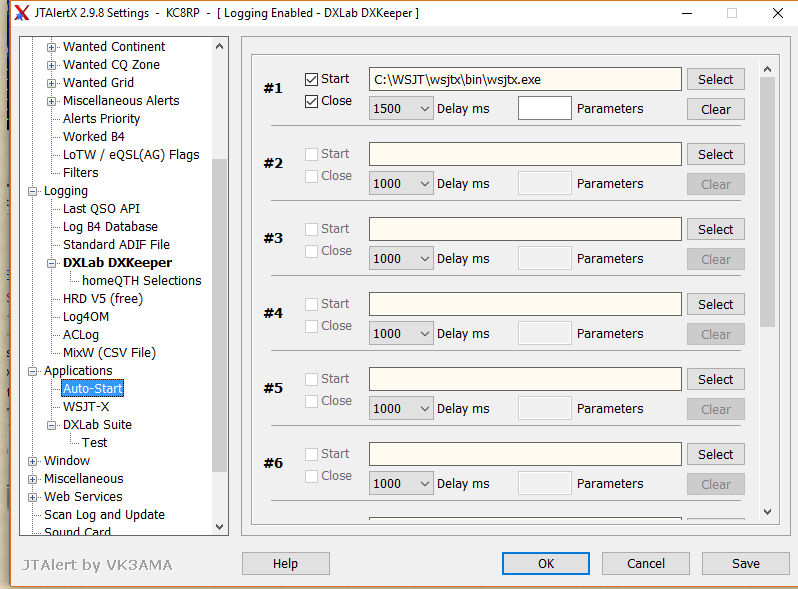Confirm settings with OK button
This screenshot has width=798, height=589.
click(x=546, y=564)
